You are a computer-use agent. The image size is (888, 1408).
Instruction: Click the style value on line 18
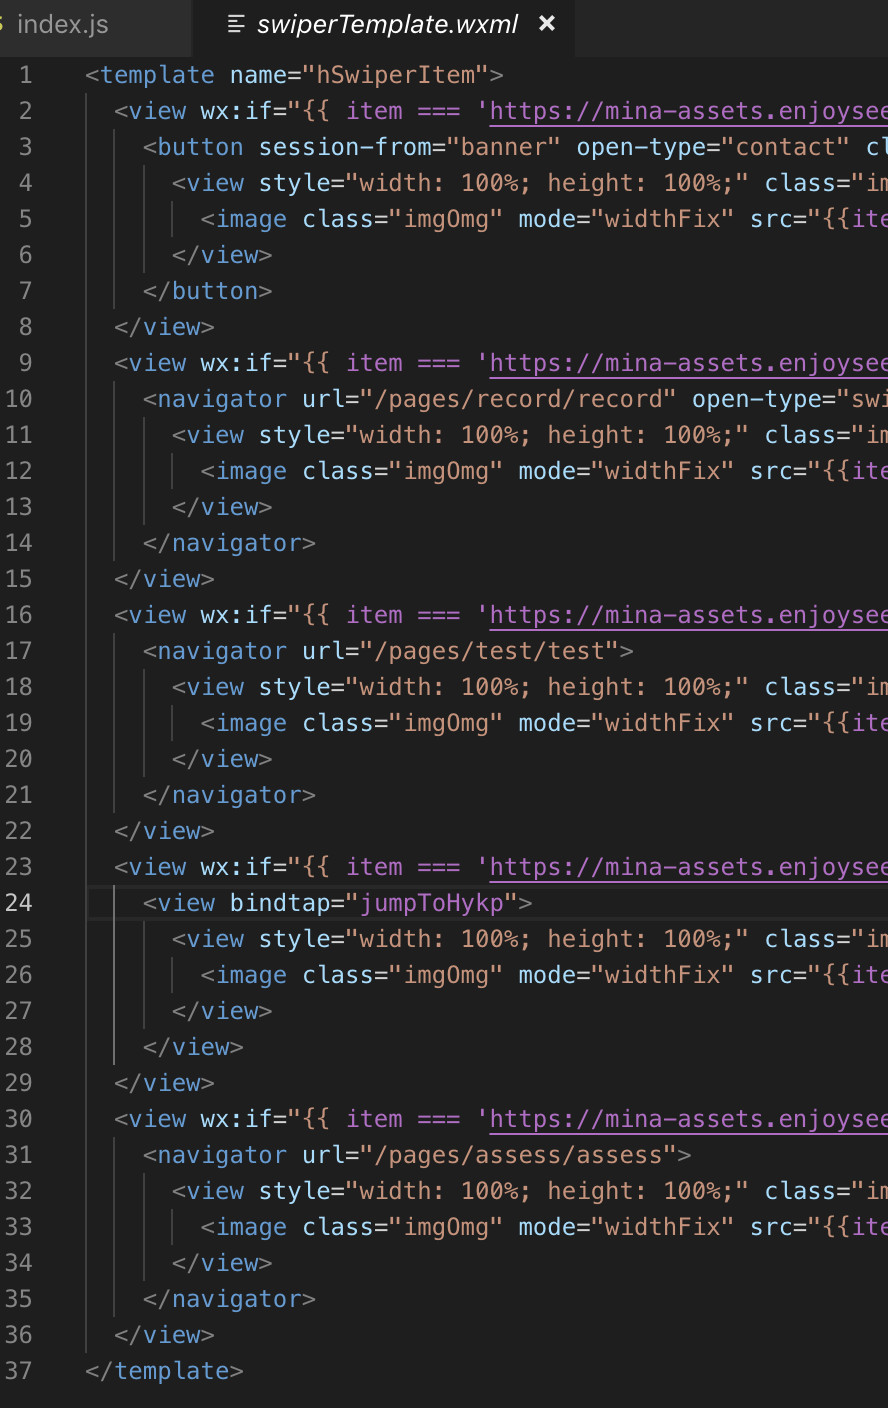pos(547,687)
